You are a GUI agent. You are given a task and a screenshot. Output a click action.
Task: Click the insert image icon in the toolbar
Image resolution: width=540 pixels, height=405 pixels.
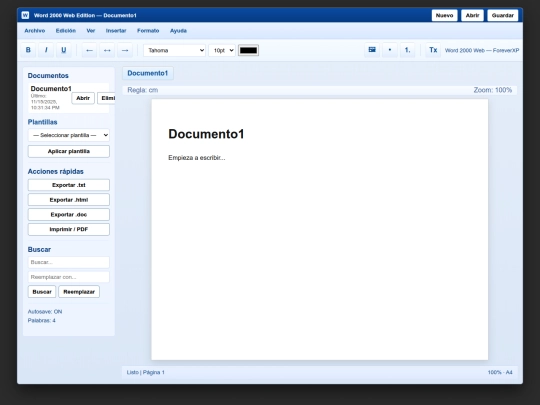pos(372,50)
